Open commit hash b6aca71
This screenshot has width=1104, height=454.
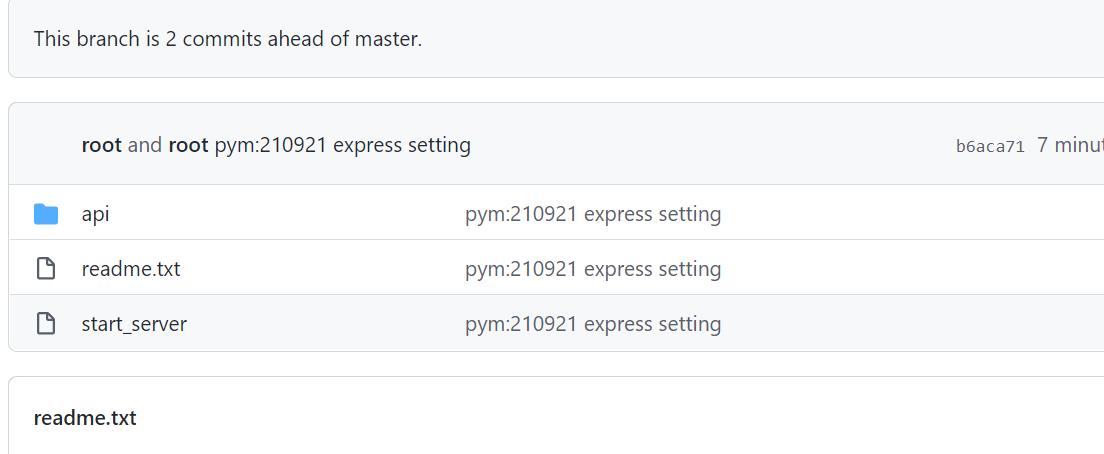pos(990,146)
